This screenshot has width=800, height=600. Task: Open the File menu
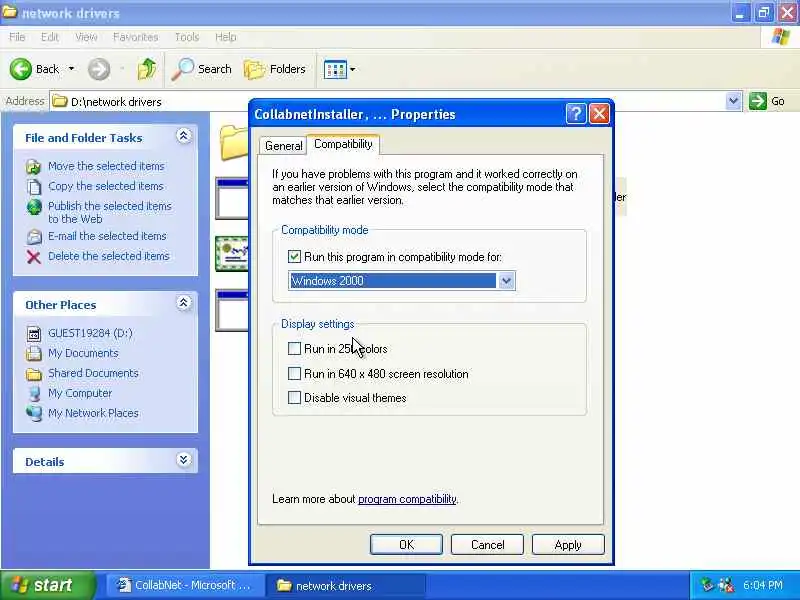(x=17, y=37)
